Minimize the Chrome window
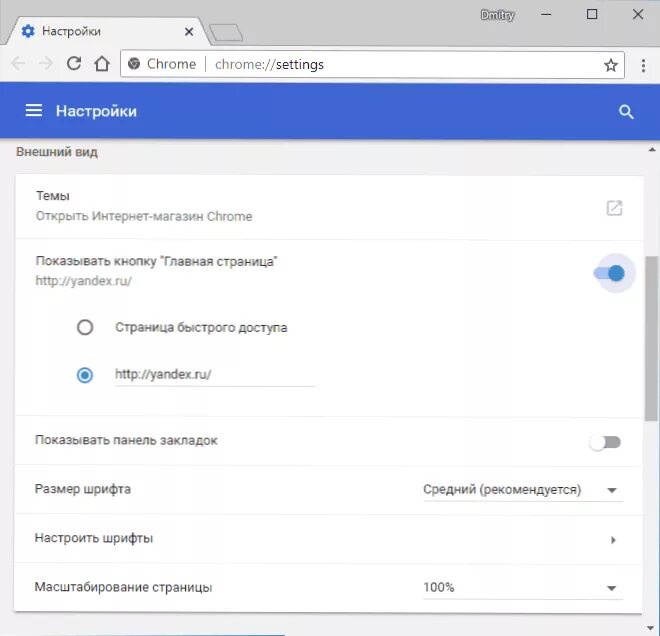The width and height of the screenshot is (660, 636). (546, 15)
